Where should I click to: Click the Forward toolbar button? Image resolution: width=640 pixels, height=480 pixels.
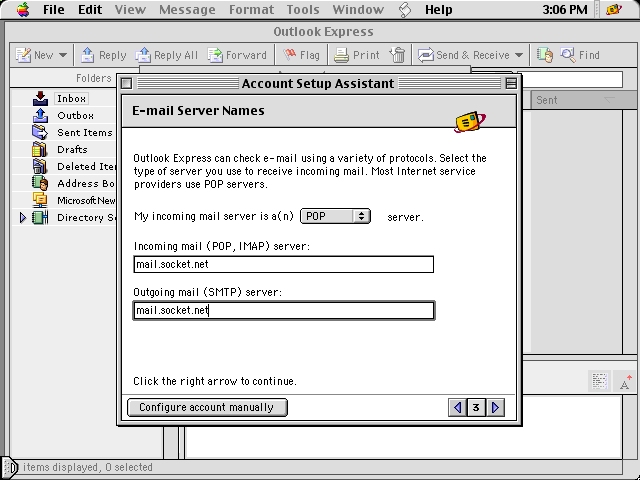(237, 55)
